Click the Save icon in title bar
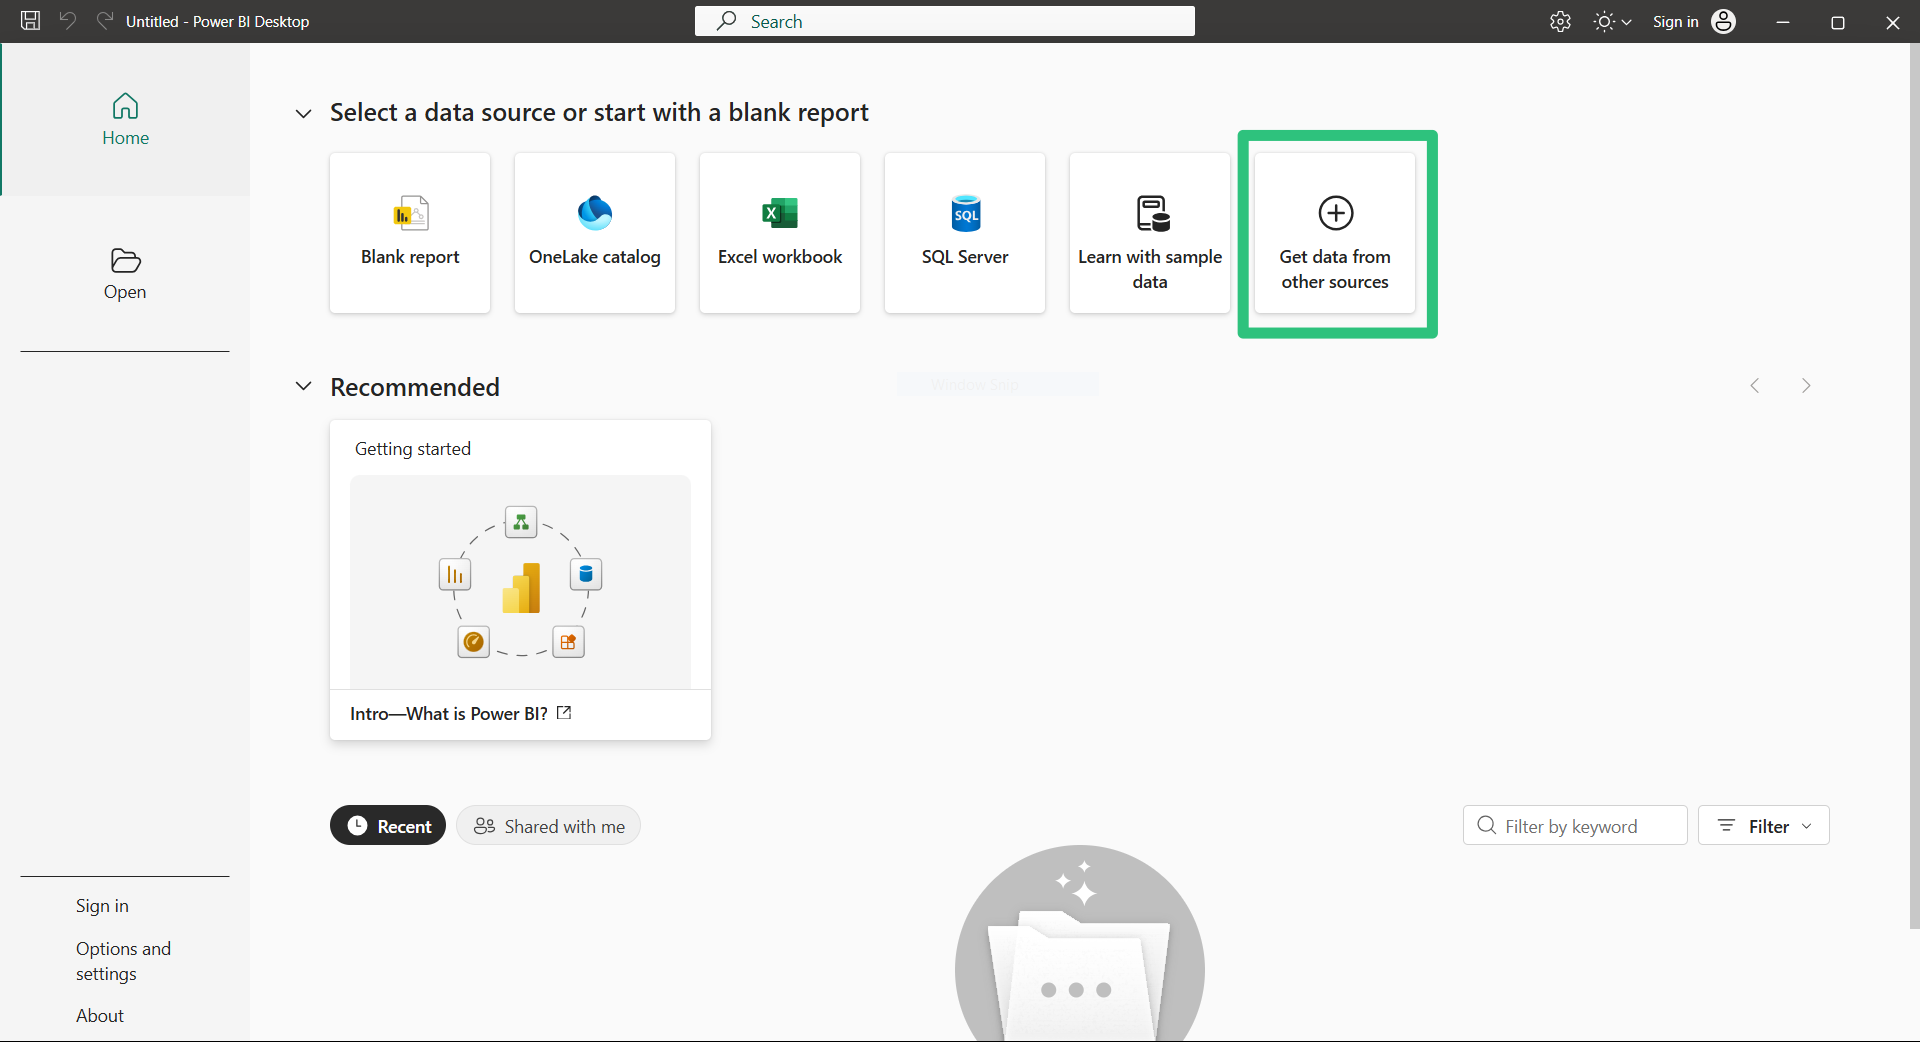 click(31, 21)
